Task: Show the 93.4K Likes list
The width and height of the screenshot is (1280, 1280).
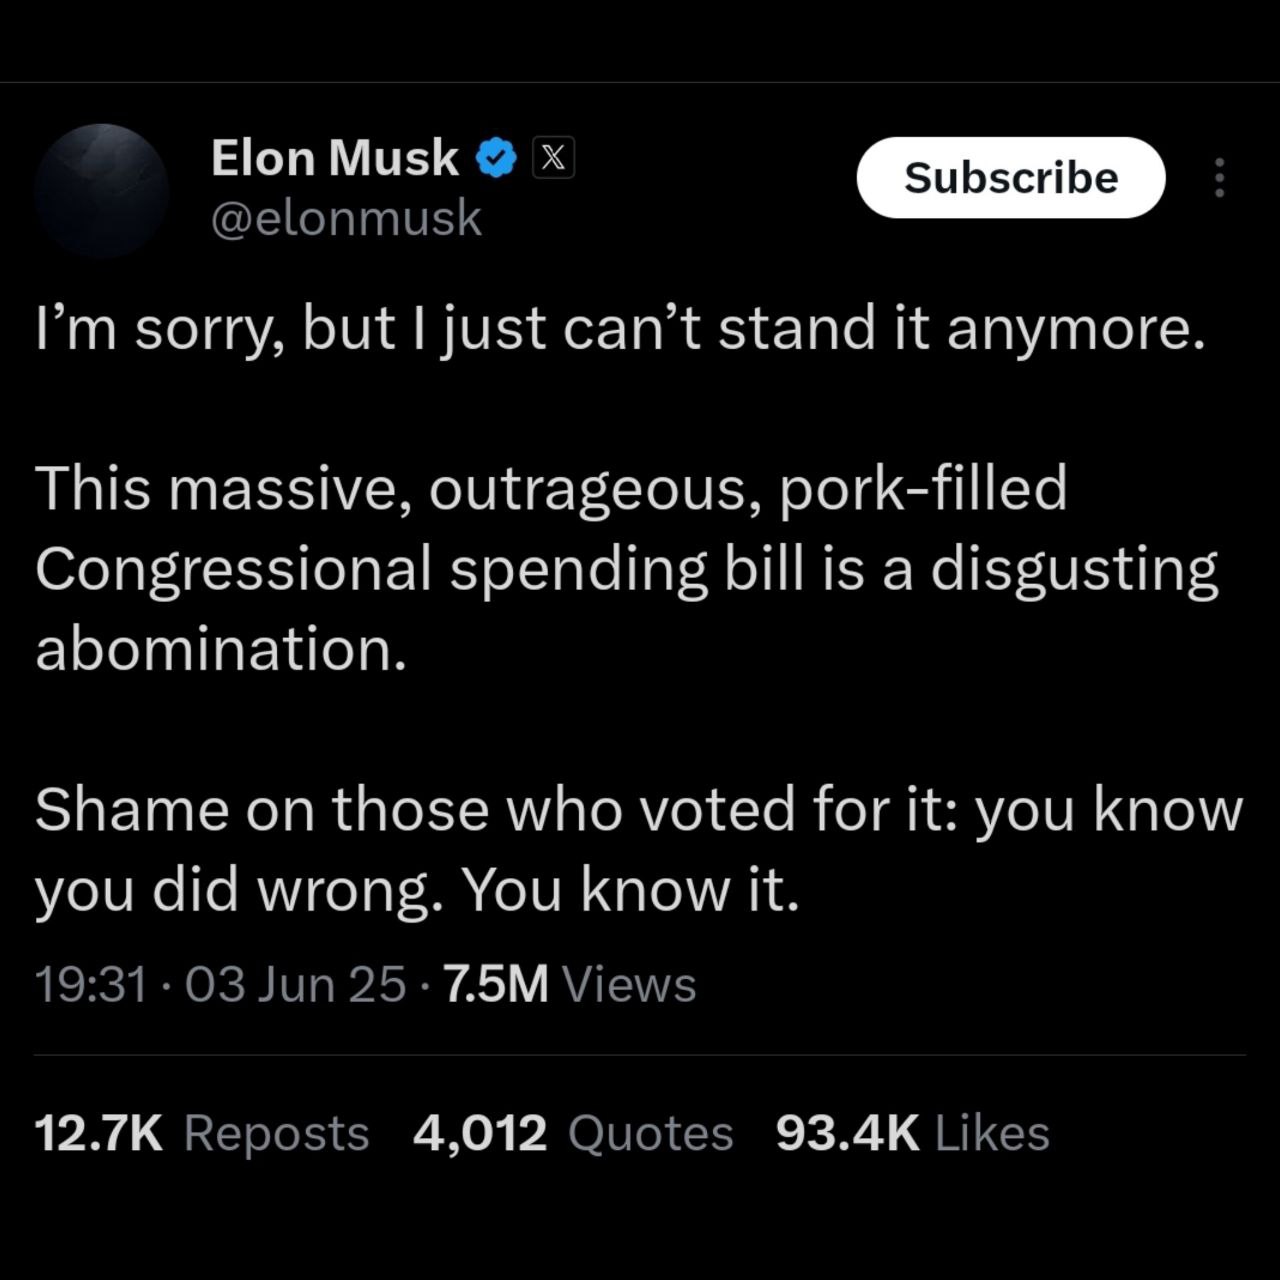Action: pos(912,1133)
